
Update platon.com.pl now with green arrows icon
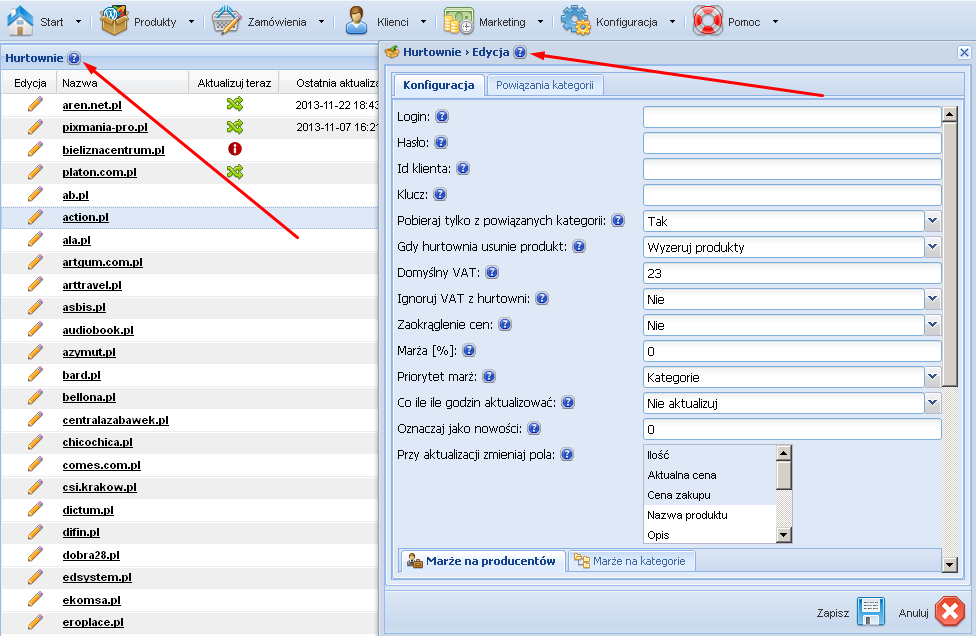click(235, 171)
